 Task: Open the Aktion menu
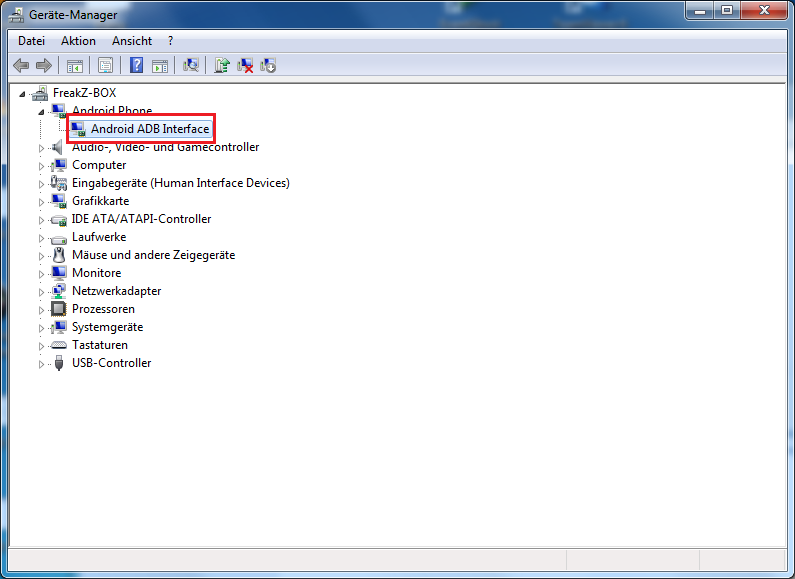pyautogui.click(x=78, y=41)
